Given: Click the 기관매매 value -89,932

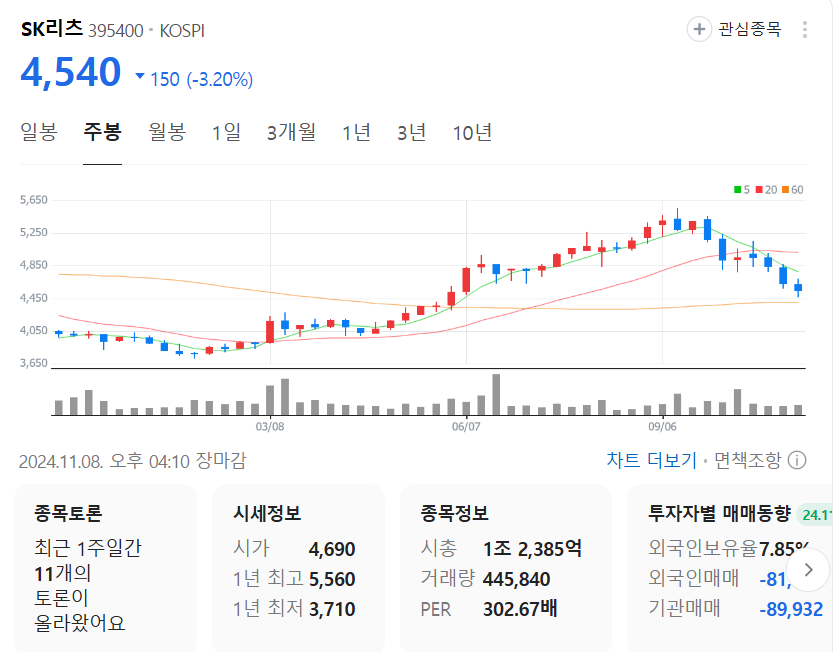Looking at the screenshot, I should point(791,609).
